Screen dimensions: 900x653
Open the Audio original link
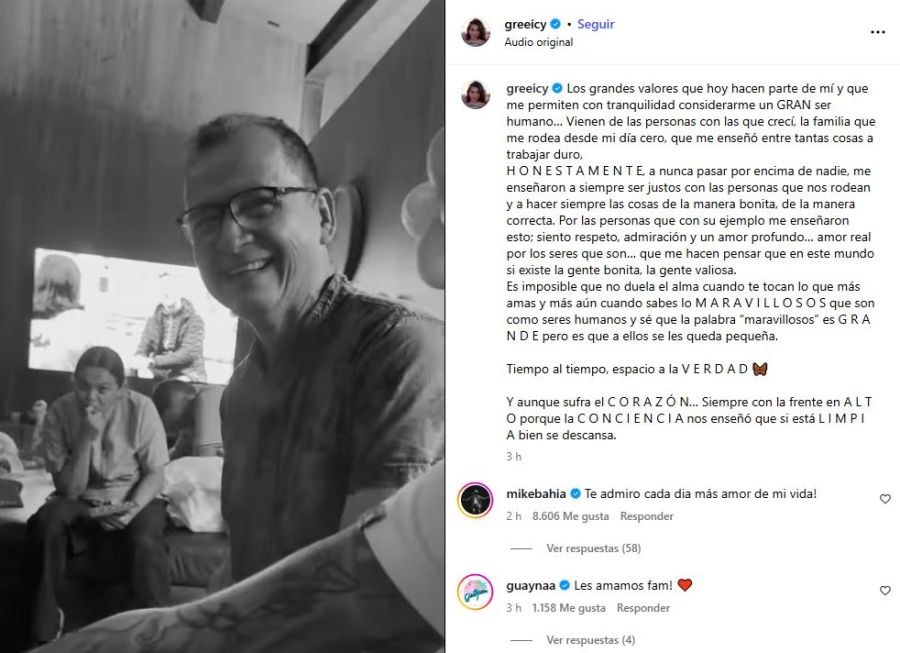(538, 42)
